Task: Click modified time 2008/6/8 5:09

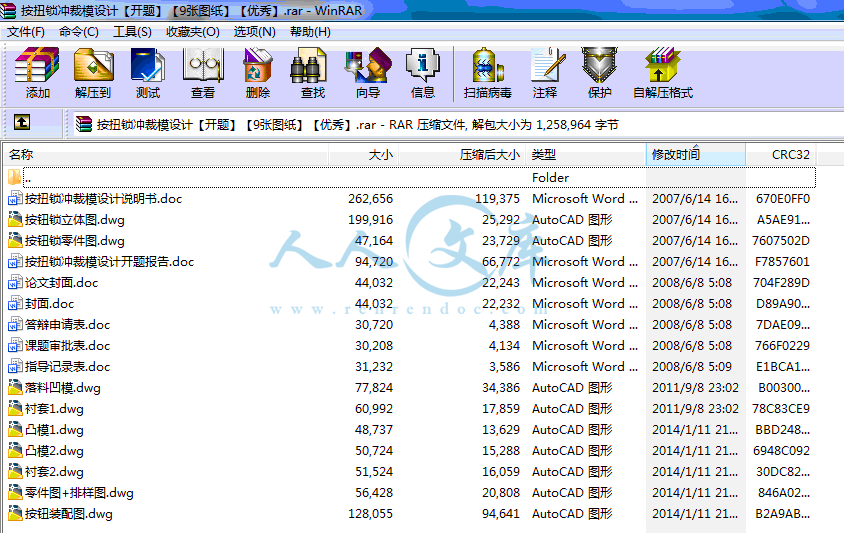Action: 692,367
